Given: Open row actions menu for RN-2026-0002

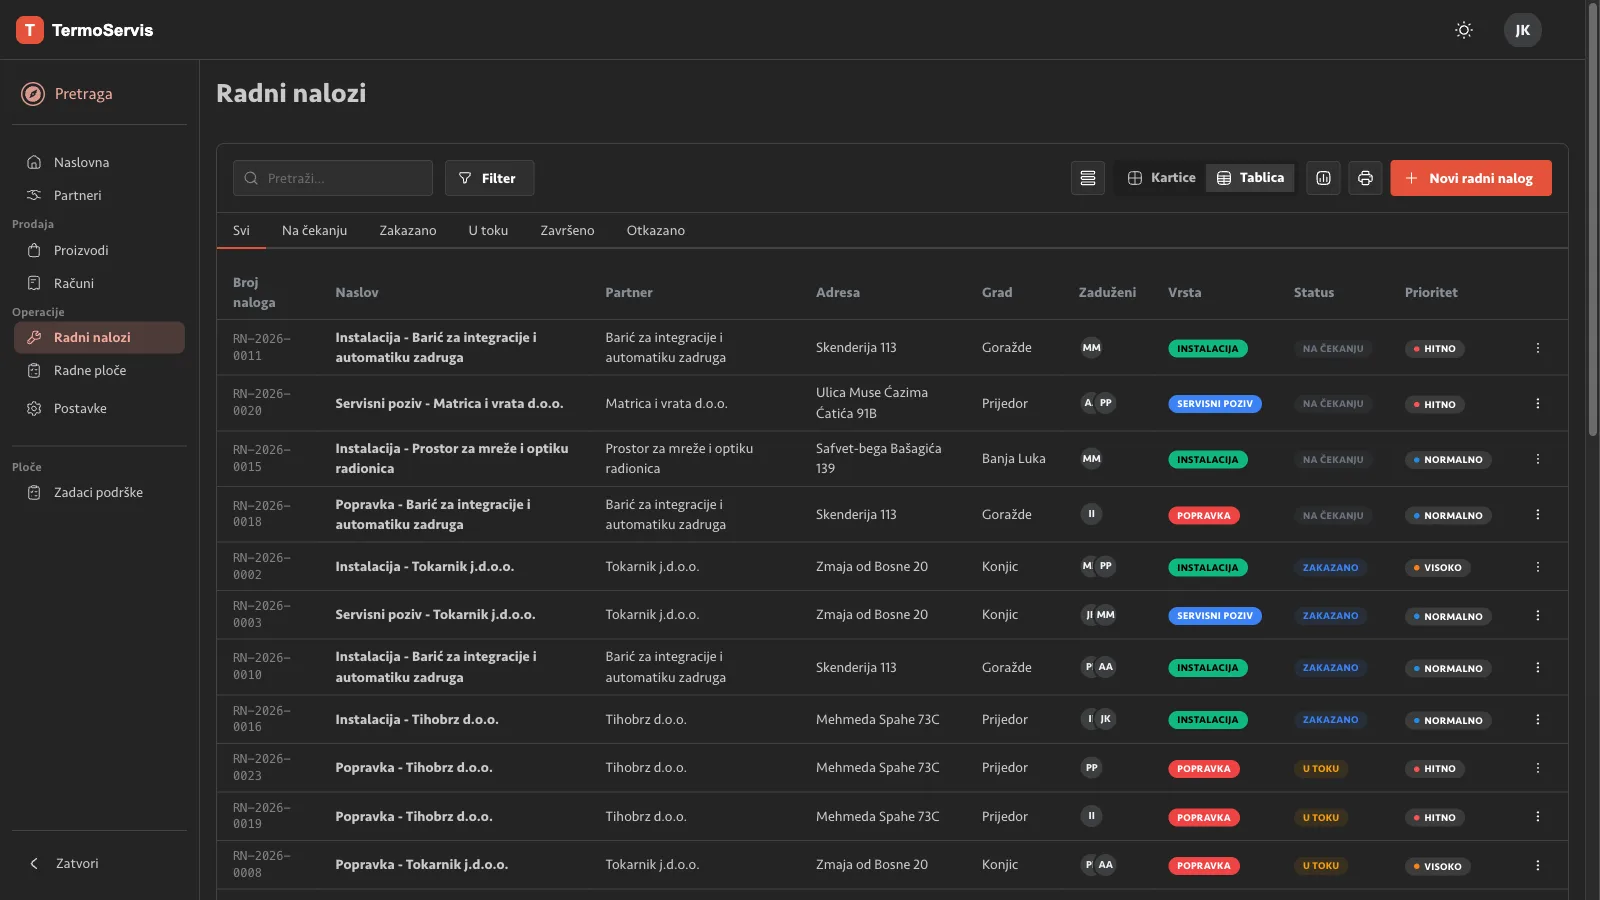Looking at the screenshot, I should [1538, 567].
